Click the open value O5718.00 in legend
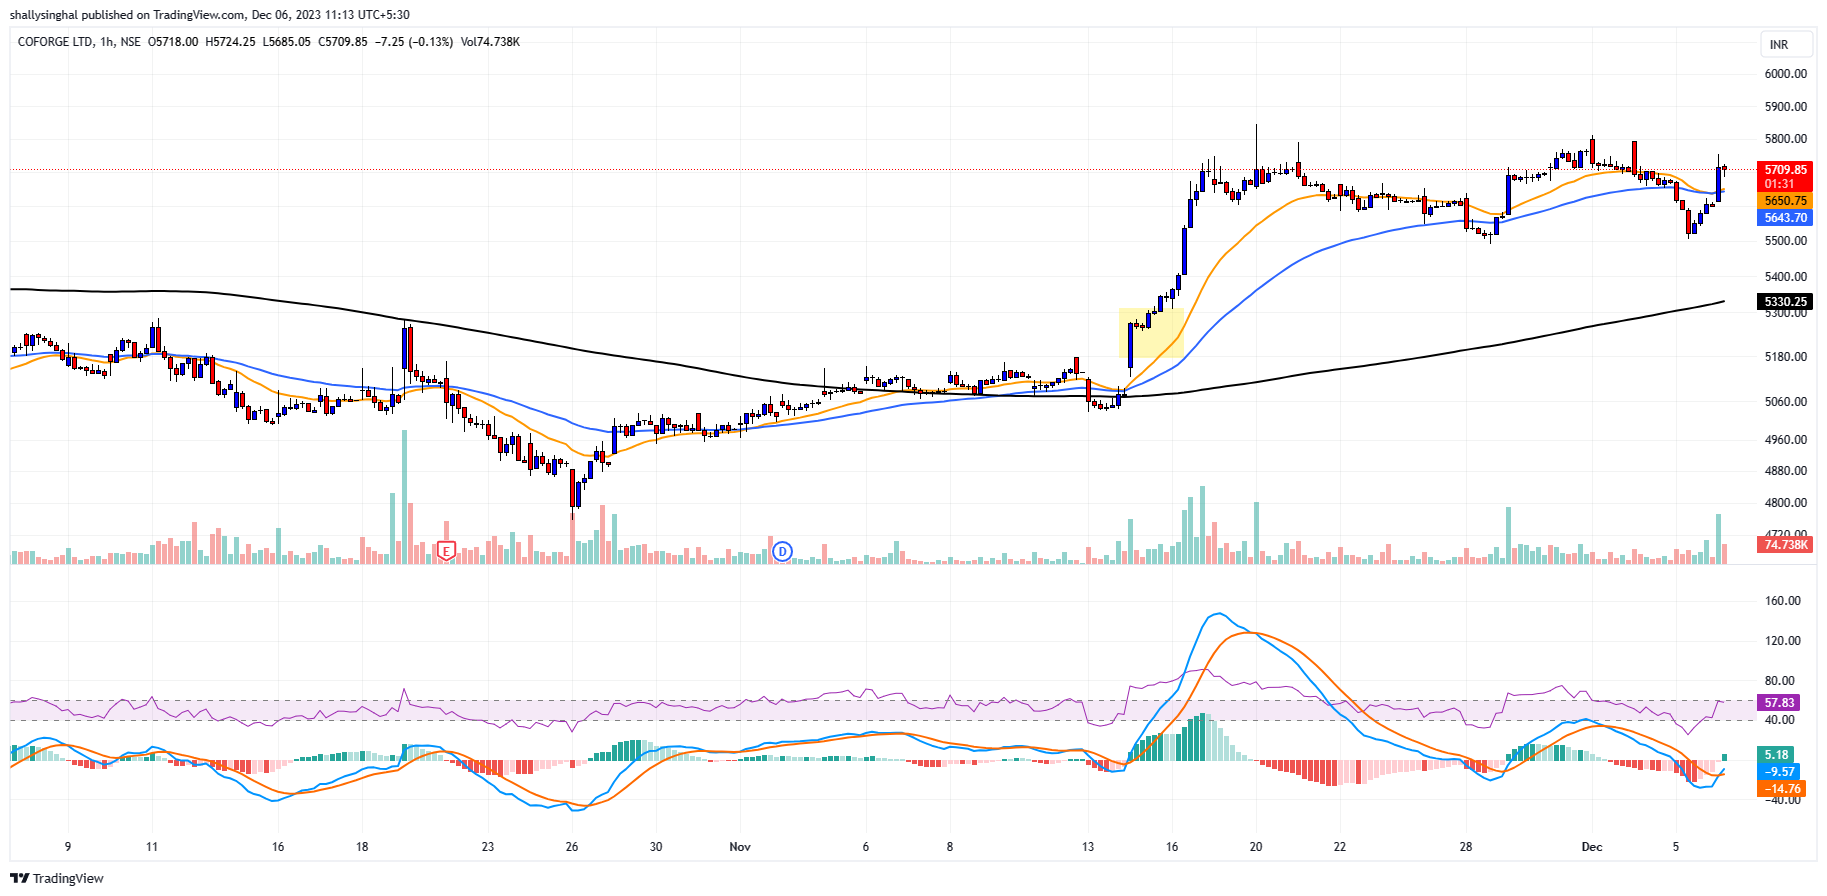Viewport: 1827px width, 896px height. (173, 42)
